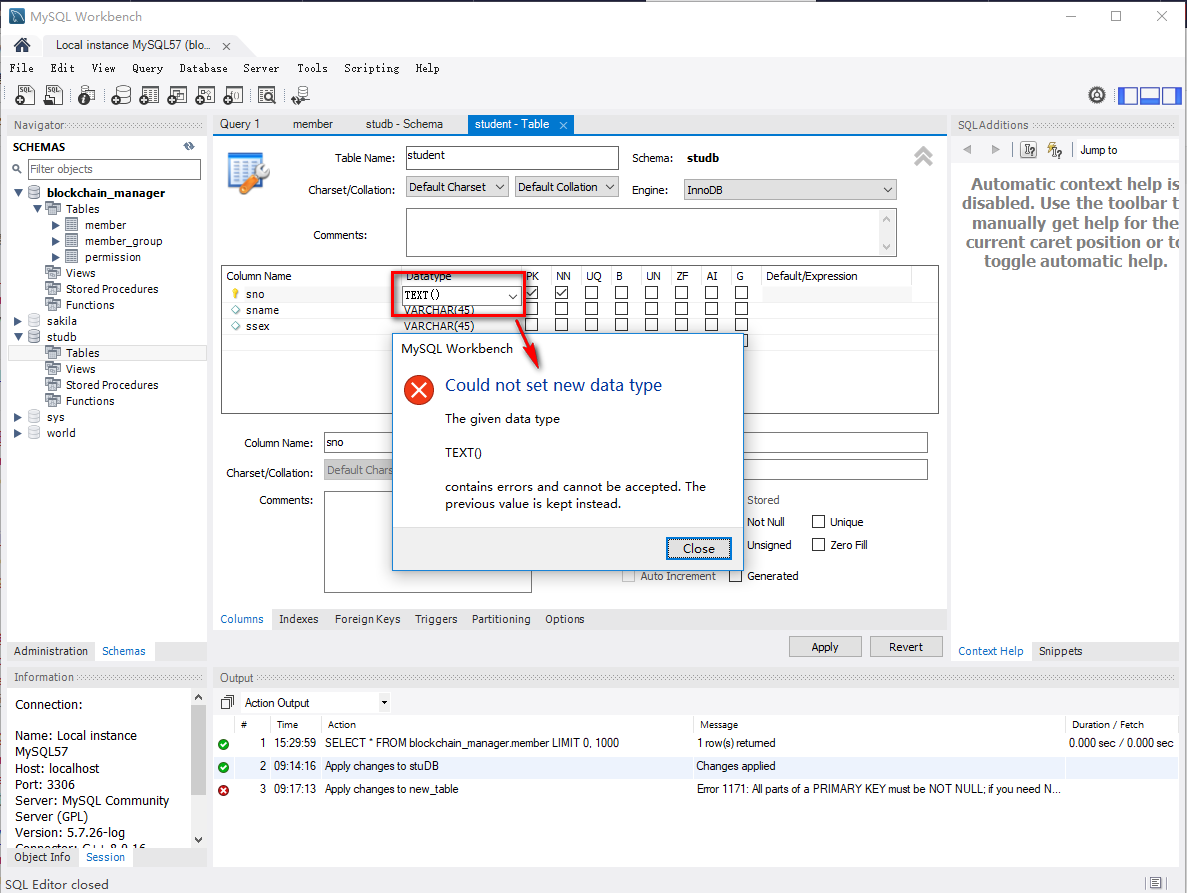Refresh the schemas list icon

click(x=189, y=146)
